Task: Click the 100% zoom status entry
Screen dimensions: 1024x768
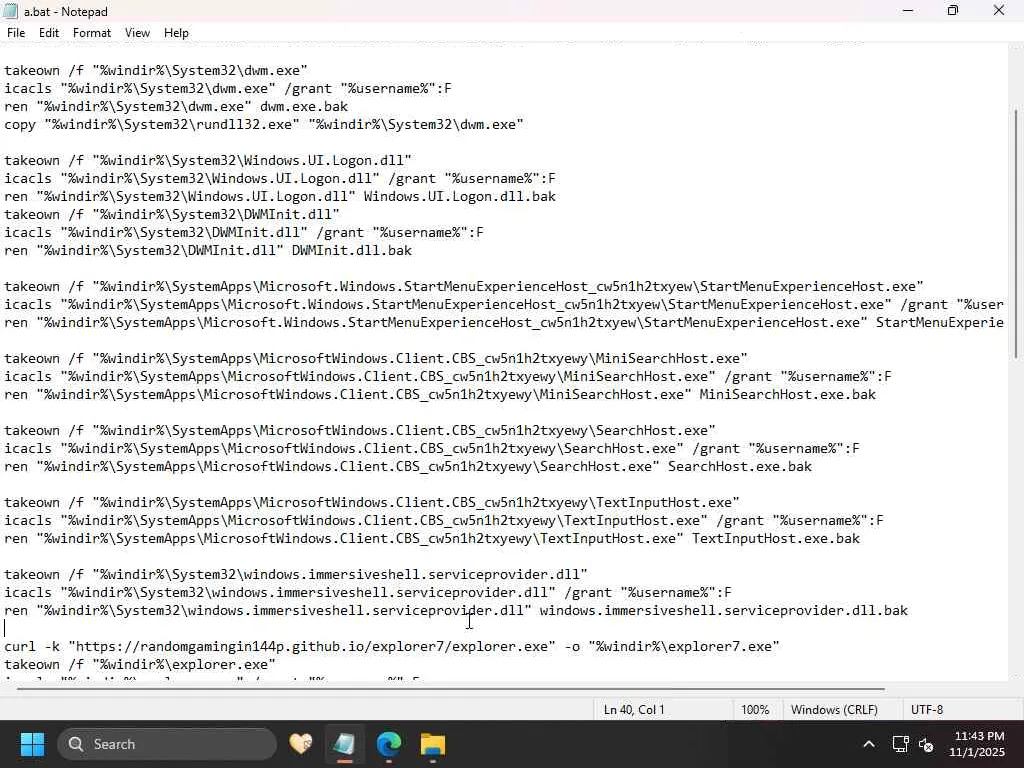Action: tap(755, 710)
